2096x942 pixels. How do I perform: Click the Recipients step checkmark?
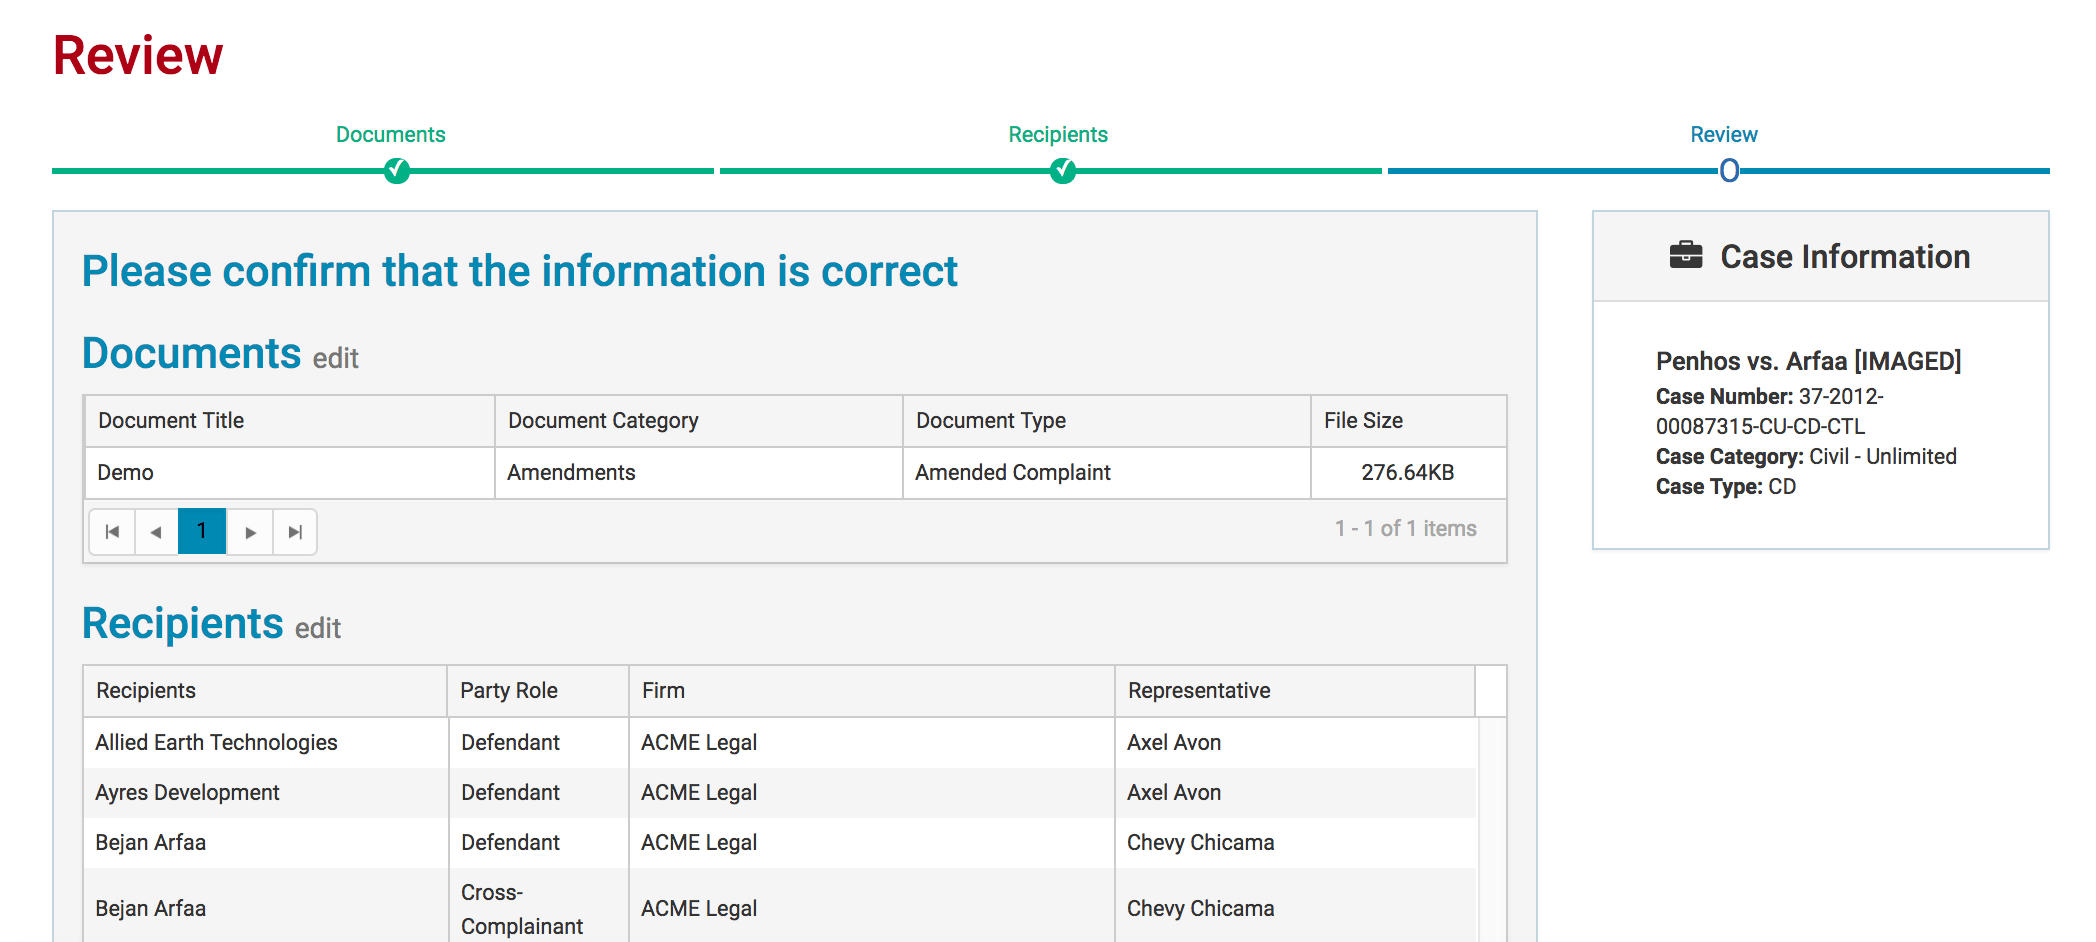[1063, 171]
